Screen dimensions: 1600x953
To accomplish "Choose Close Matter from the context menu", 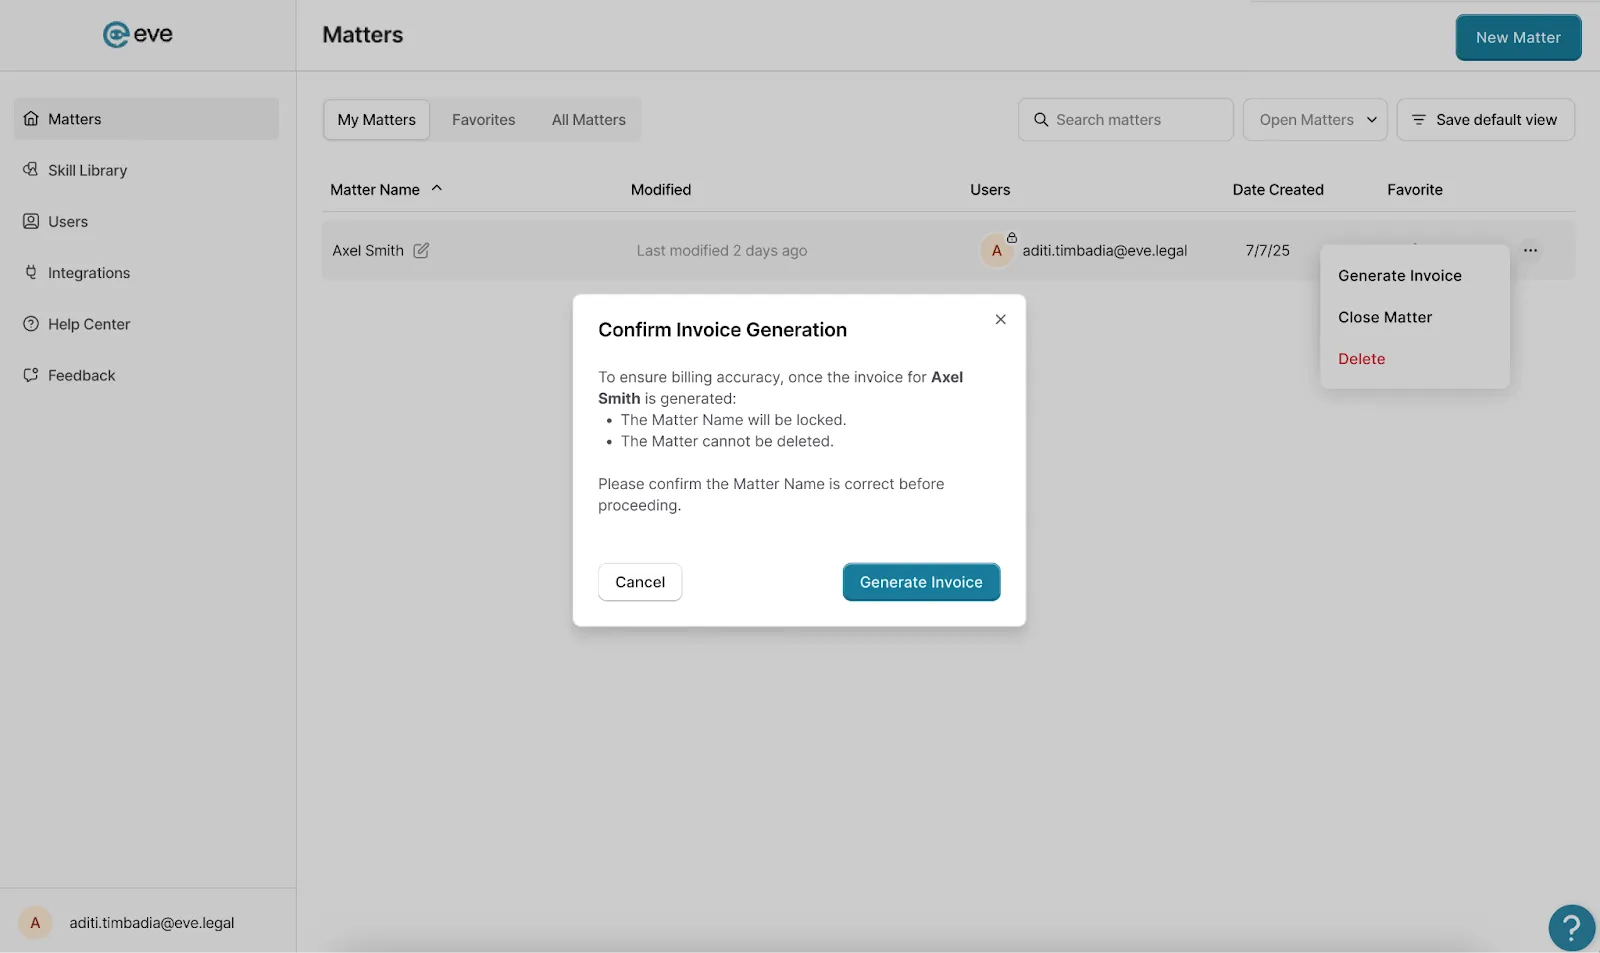I will pos(1385,317).
